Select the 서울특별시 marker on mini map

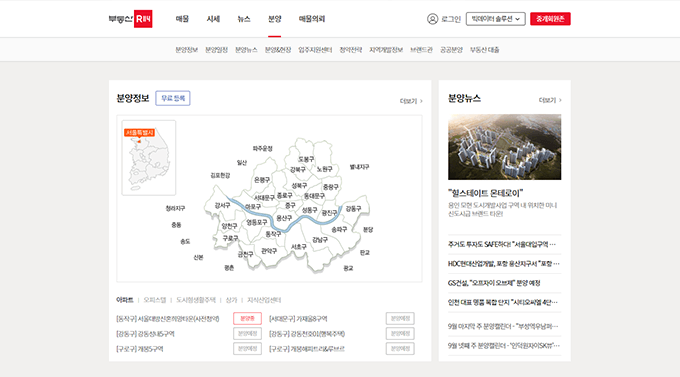pos(140,133)
